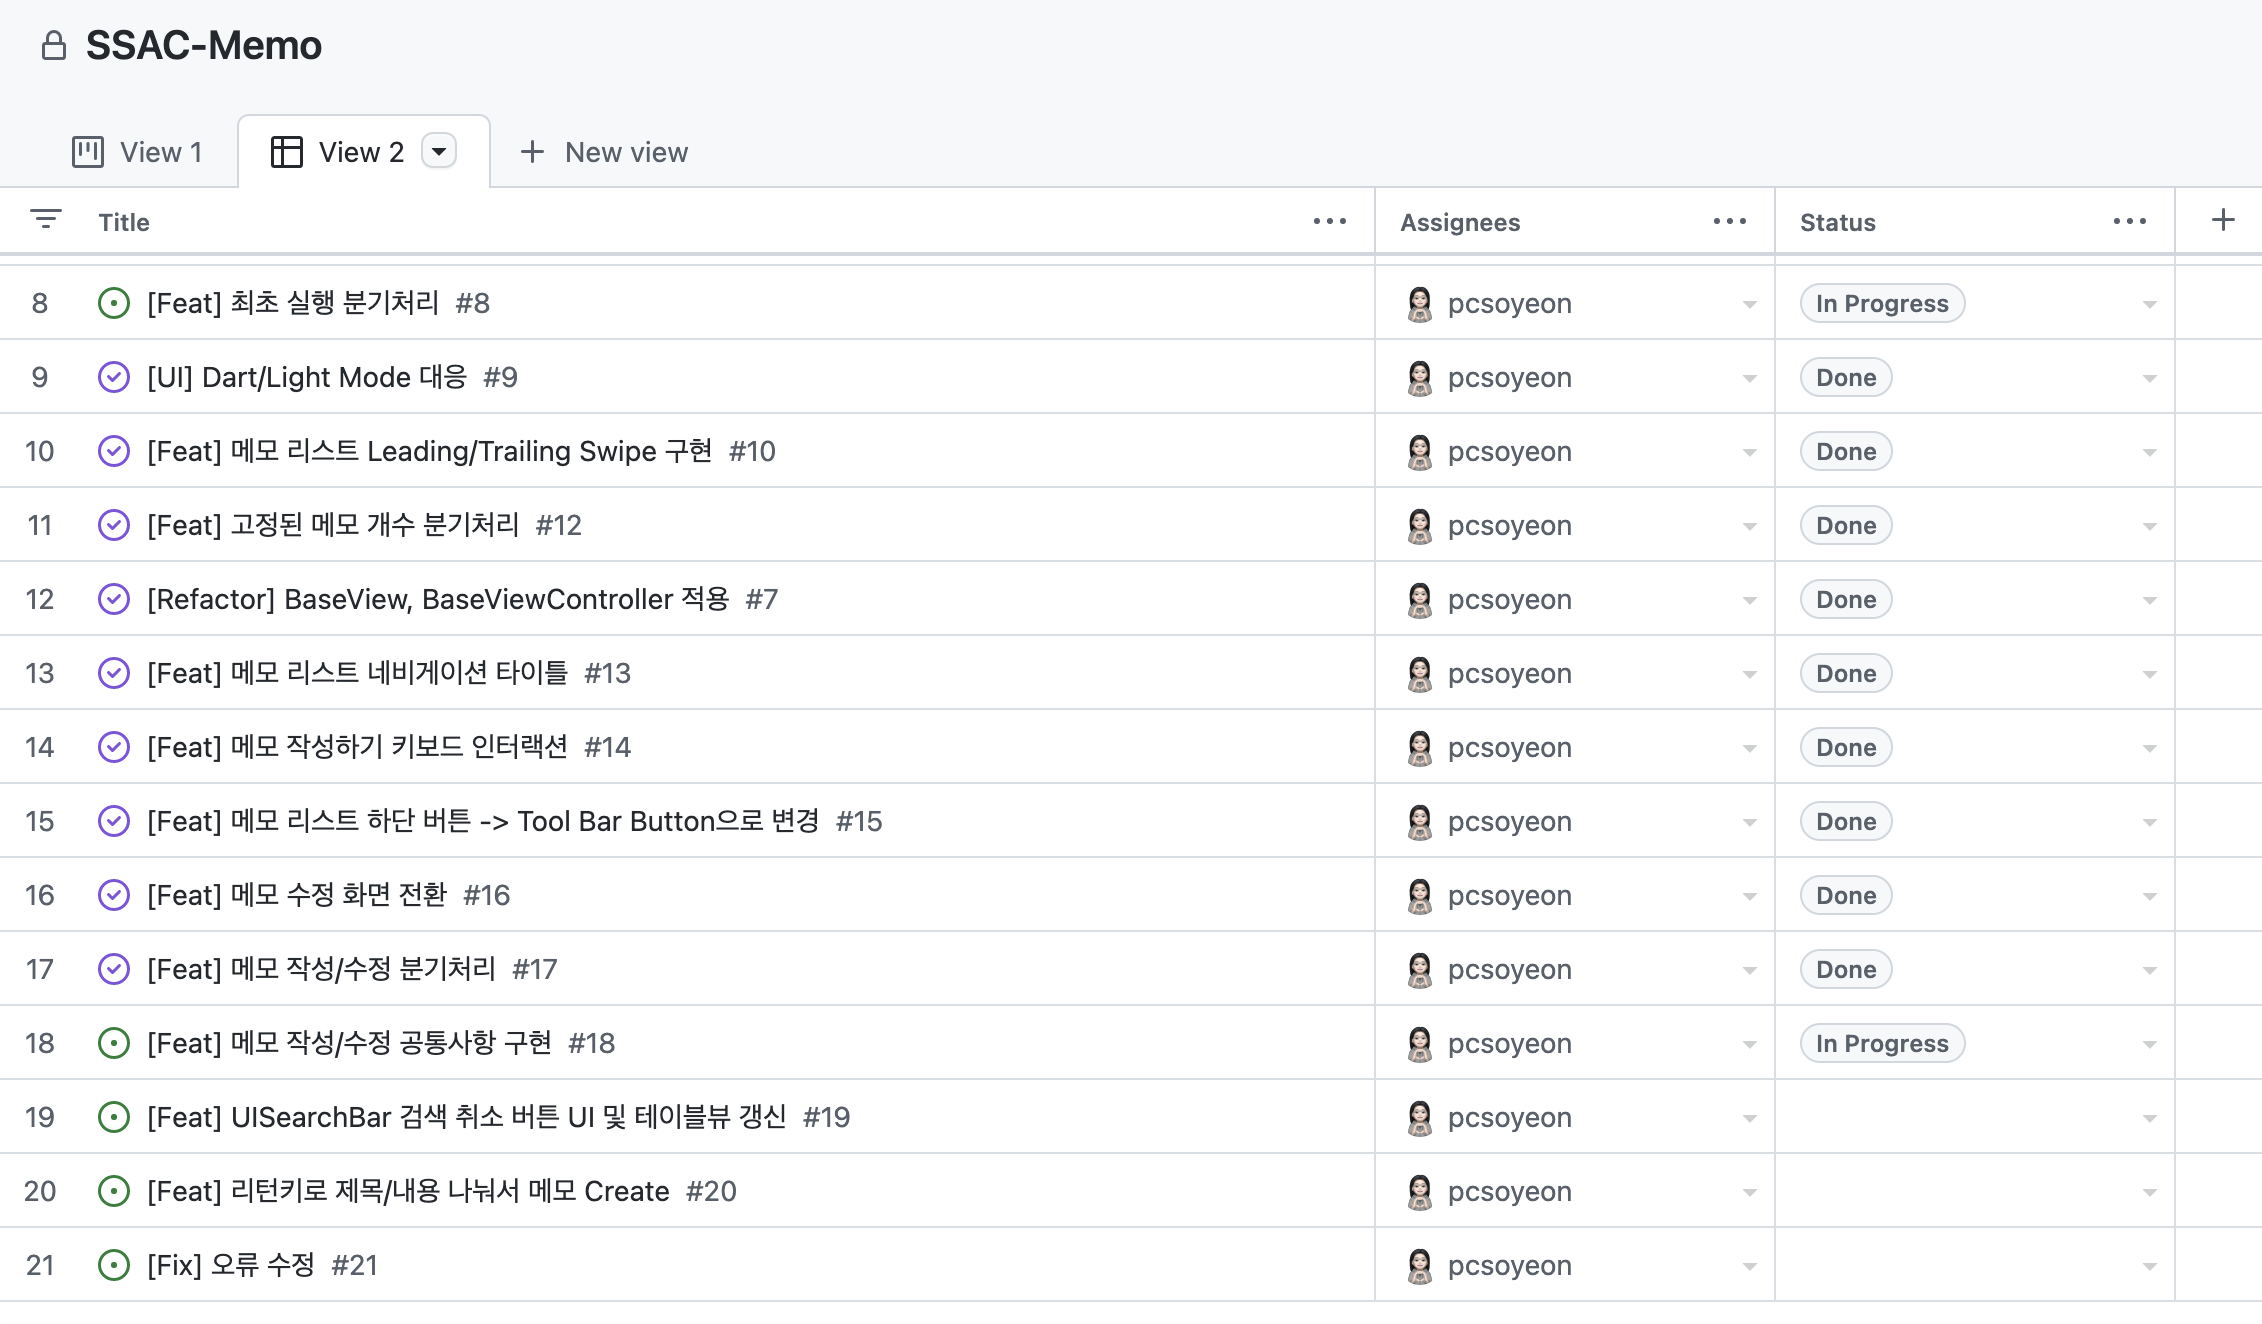Image resolution: width=2262 pixels, height=1324 pixels.
Task: Open issue [UI] Dart/Light Mode 대응
Action: 307,377
